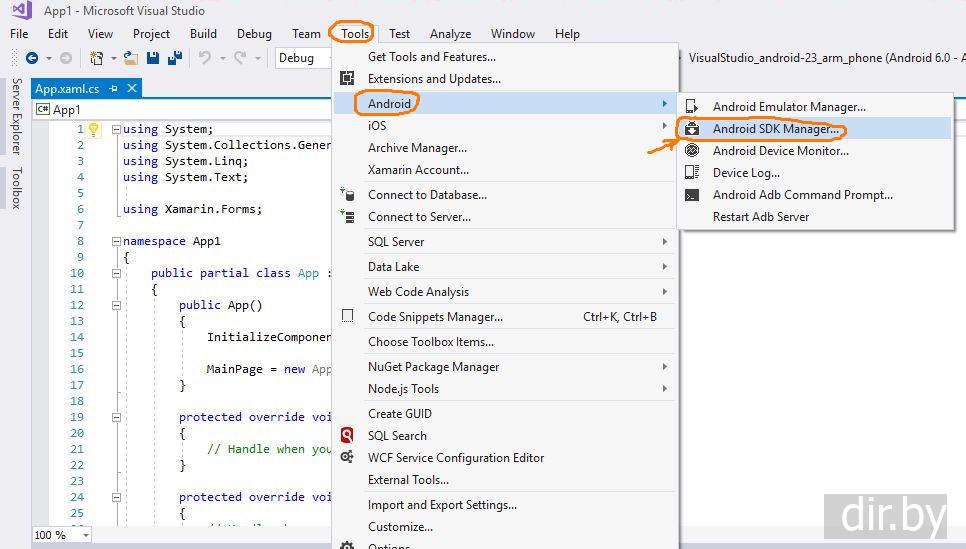
Task: Click the Save All toolbar icon
Action: [x=173, y=58]
